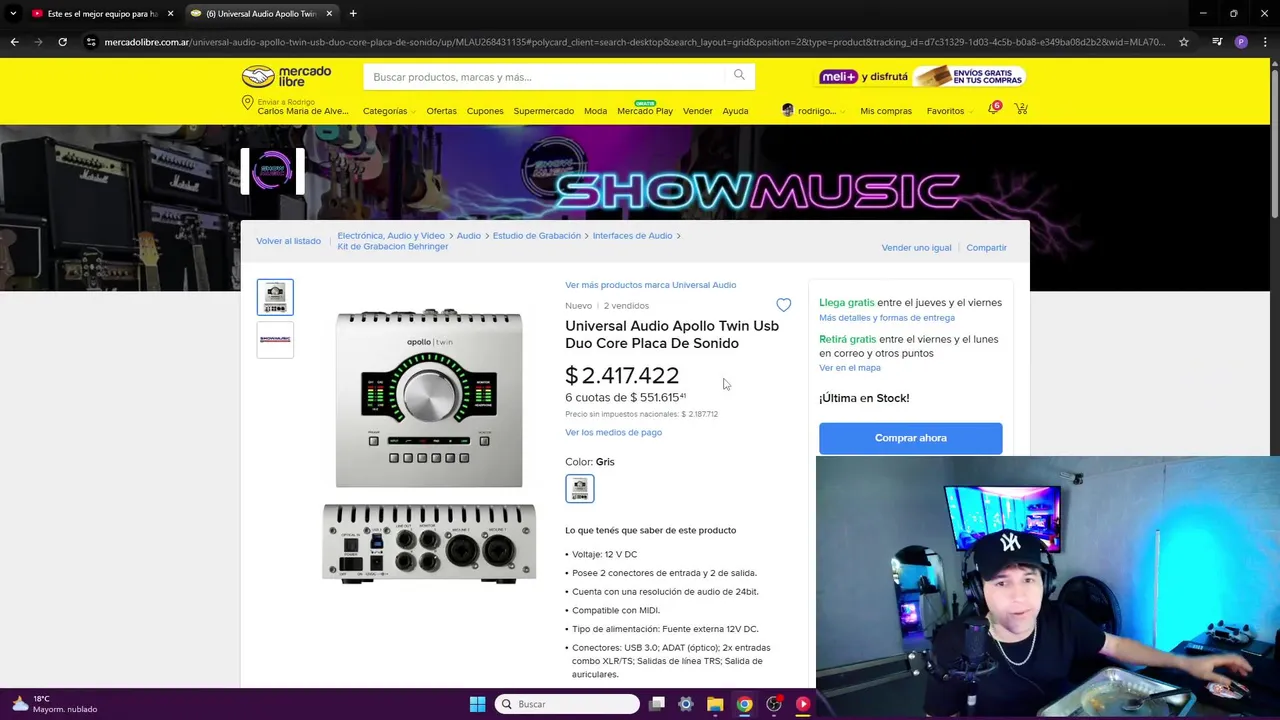
Task: Open the notifications bell icon
Action: click(x=993, y=109)
